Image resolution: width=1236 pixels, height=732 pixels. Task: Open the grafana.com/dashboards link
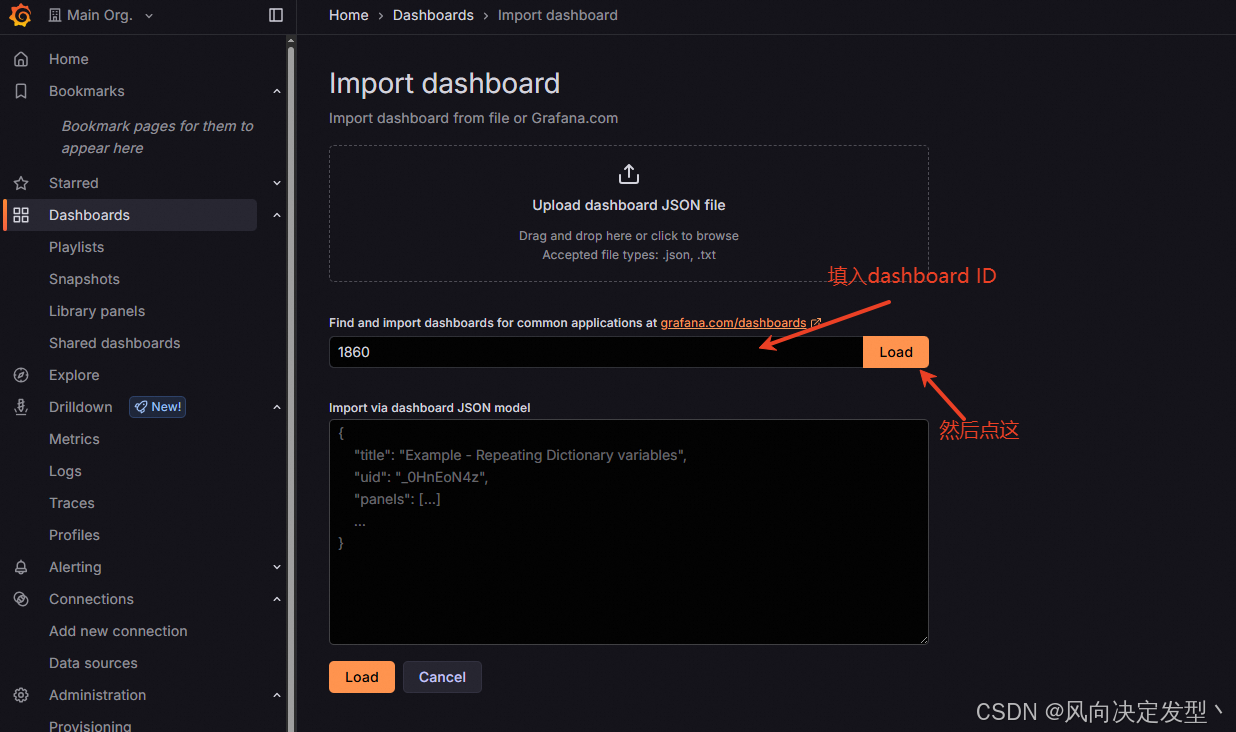click(x=733, y=323)
